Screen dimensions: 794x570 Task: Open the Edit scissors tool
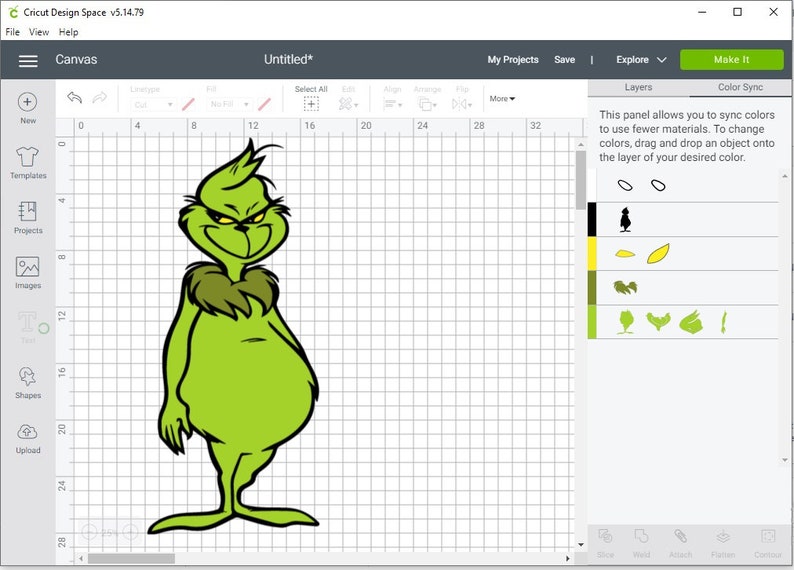(x=348, y=98)
